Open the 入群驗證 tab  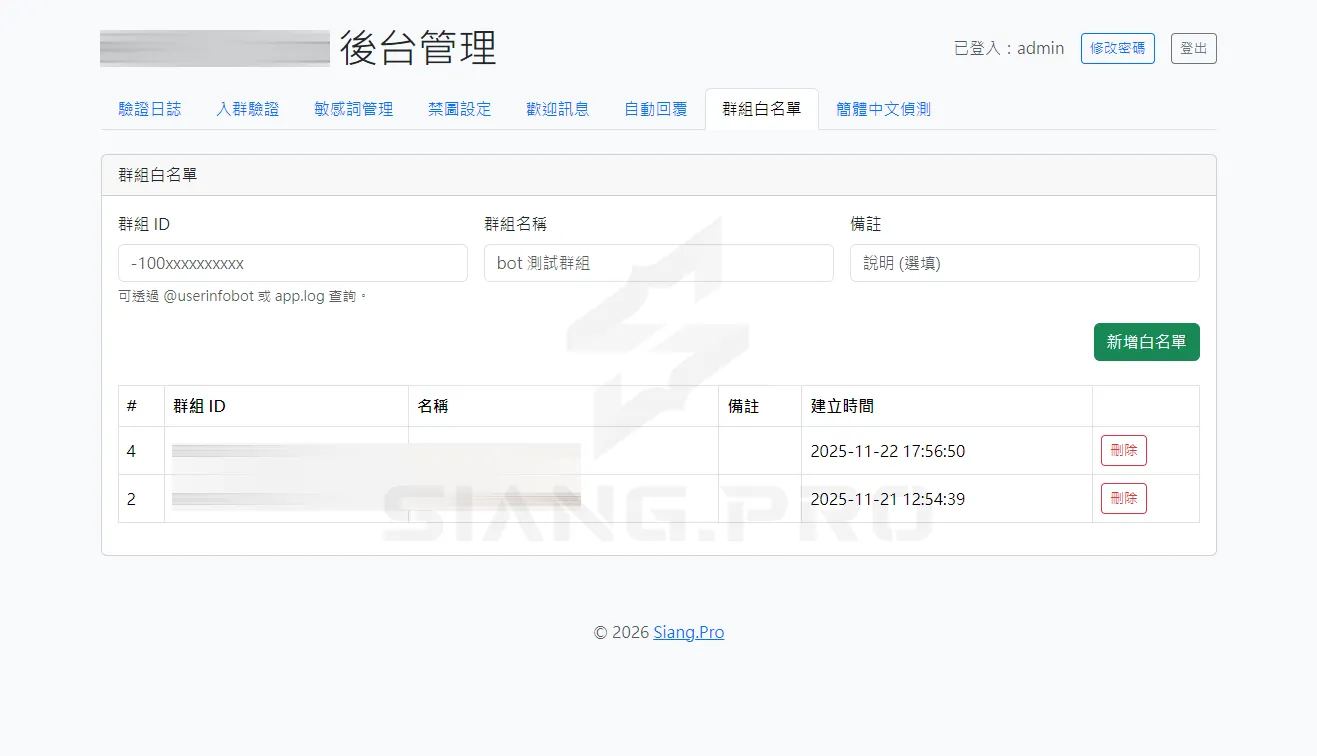click(247, 109)
